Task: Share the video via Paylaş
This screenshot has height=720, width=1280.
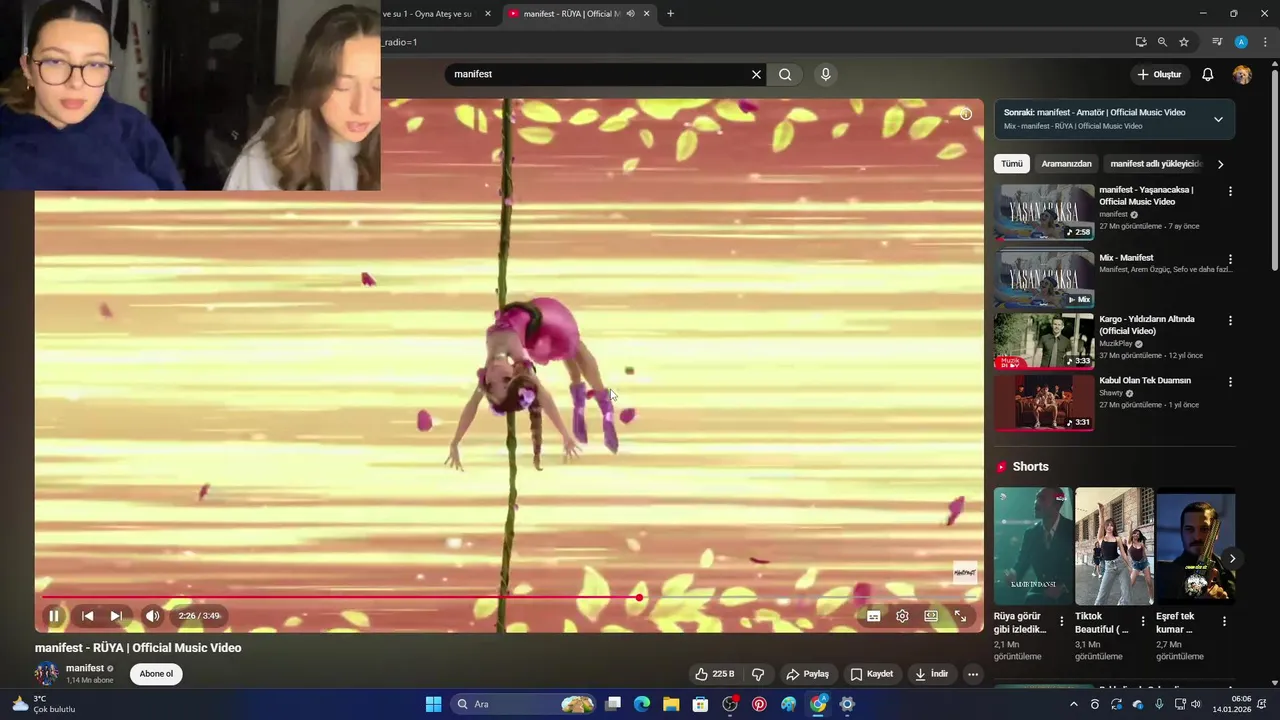Action: pos(808,674)
